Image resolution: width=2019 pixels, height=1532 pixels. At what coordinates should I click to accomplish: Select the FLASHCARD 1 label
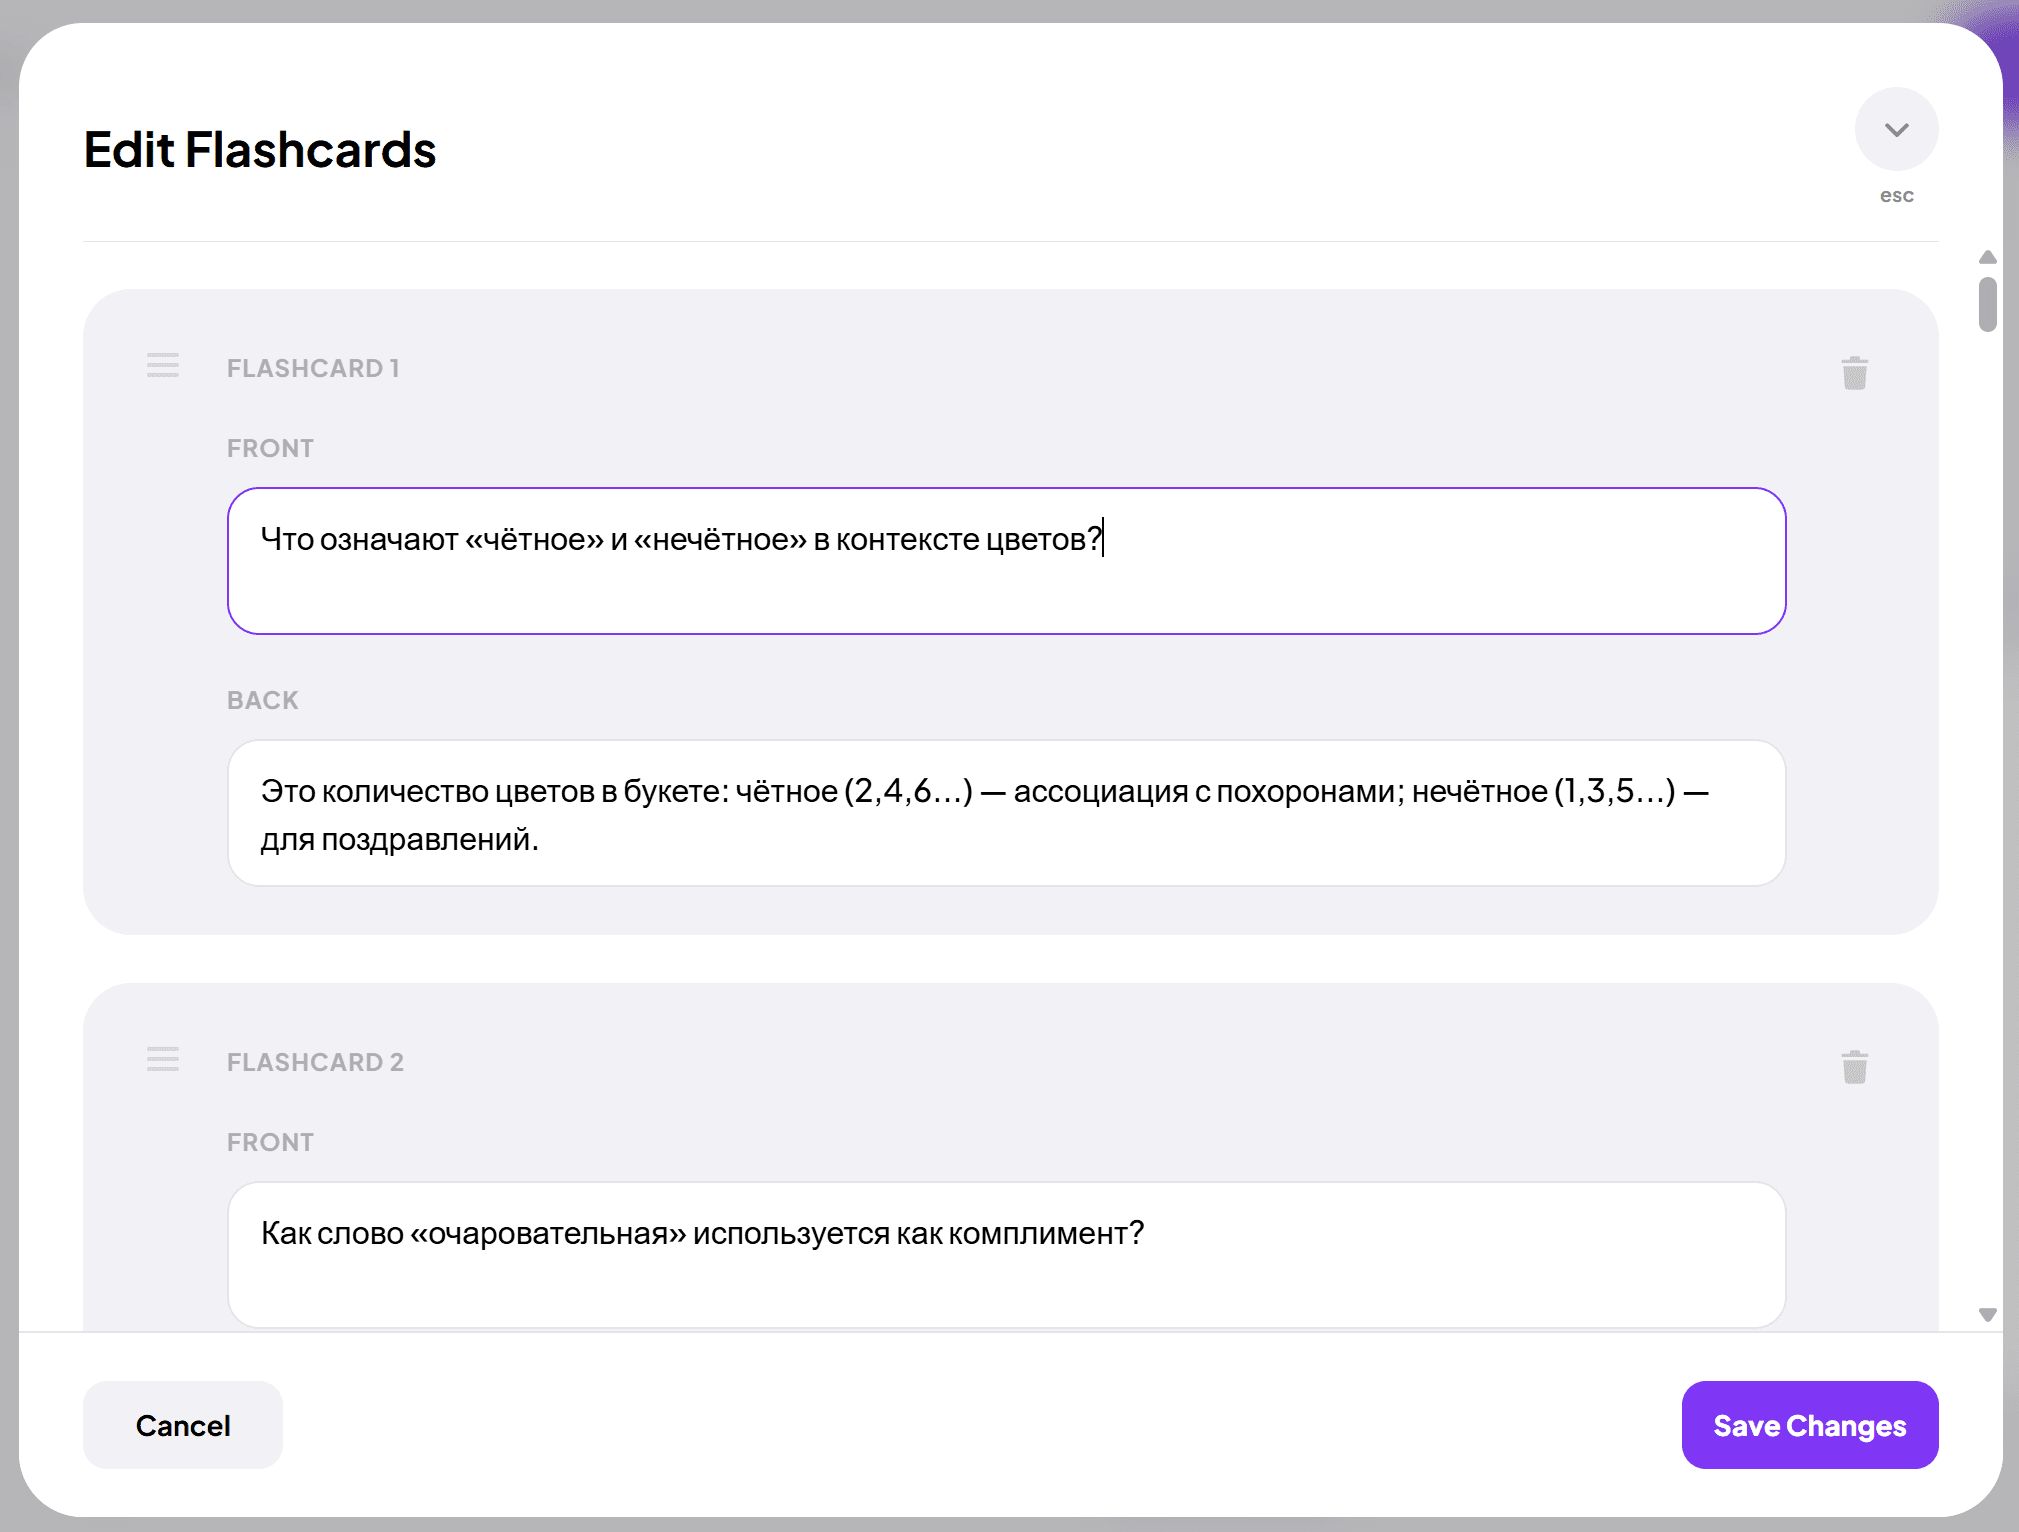313,367
